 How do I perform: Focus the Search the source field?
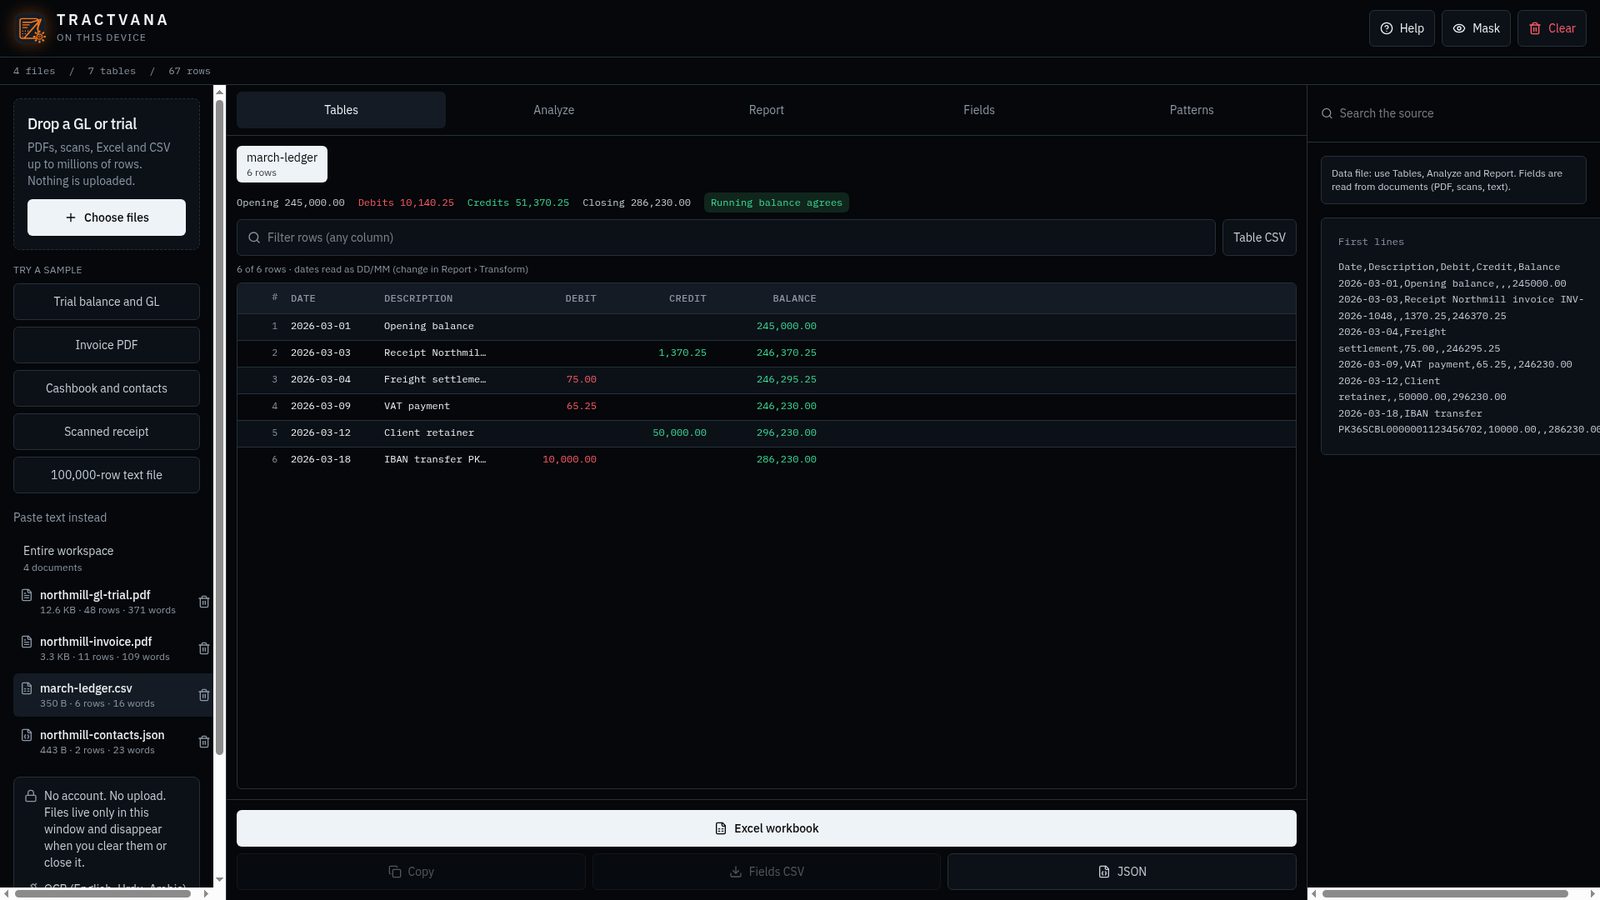coord(1454,114)
